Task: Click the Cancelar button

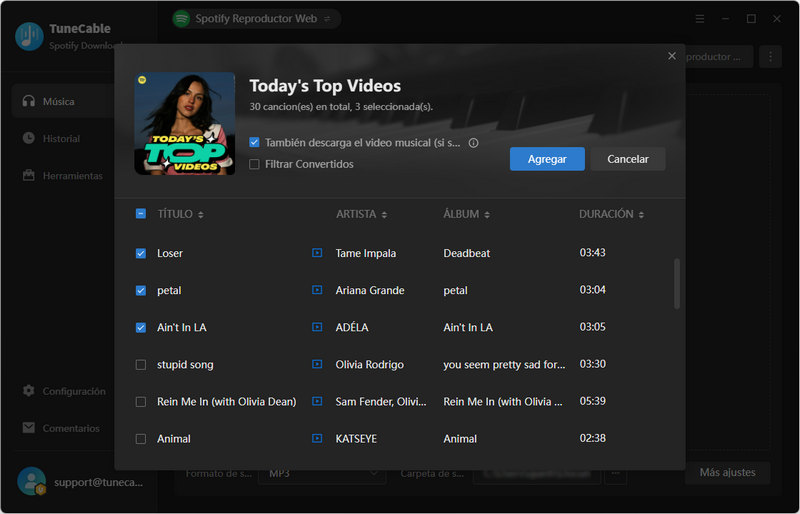Action: [628, 159]
